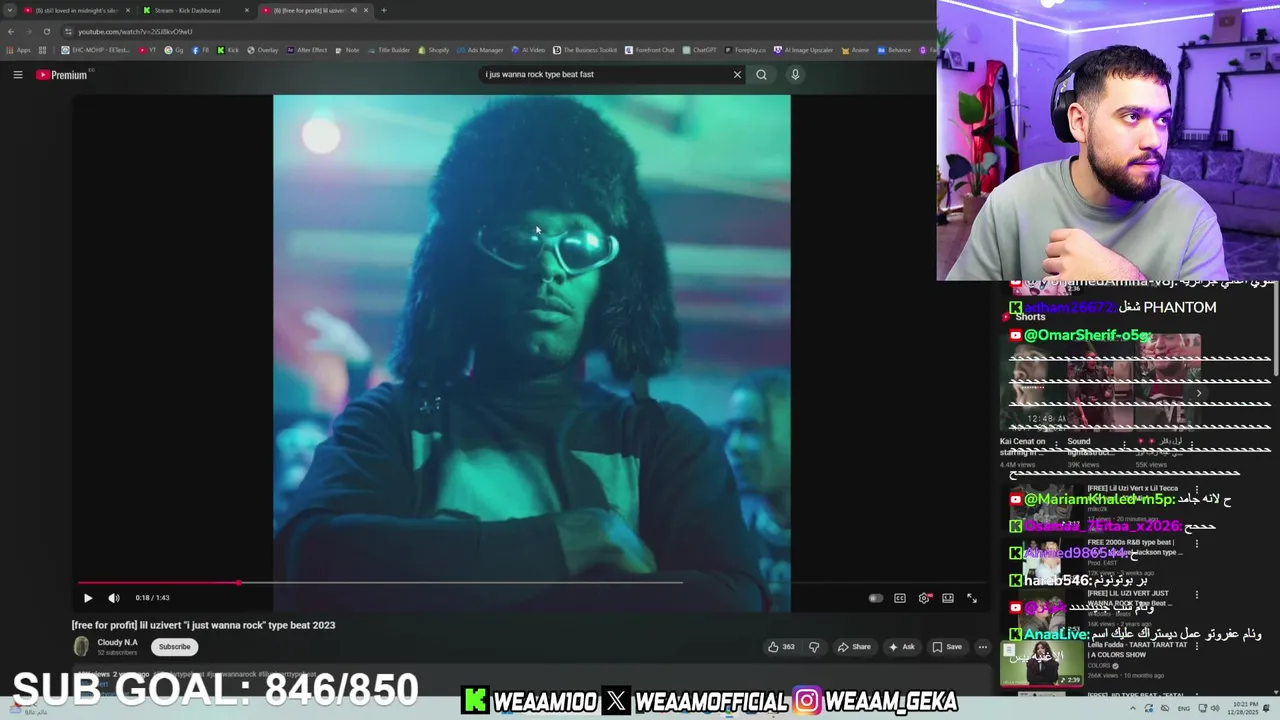The image size is (1280, 720).
Task: Open the Behance bookmark
Action: click(x=895, y=50)
